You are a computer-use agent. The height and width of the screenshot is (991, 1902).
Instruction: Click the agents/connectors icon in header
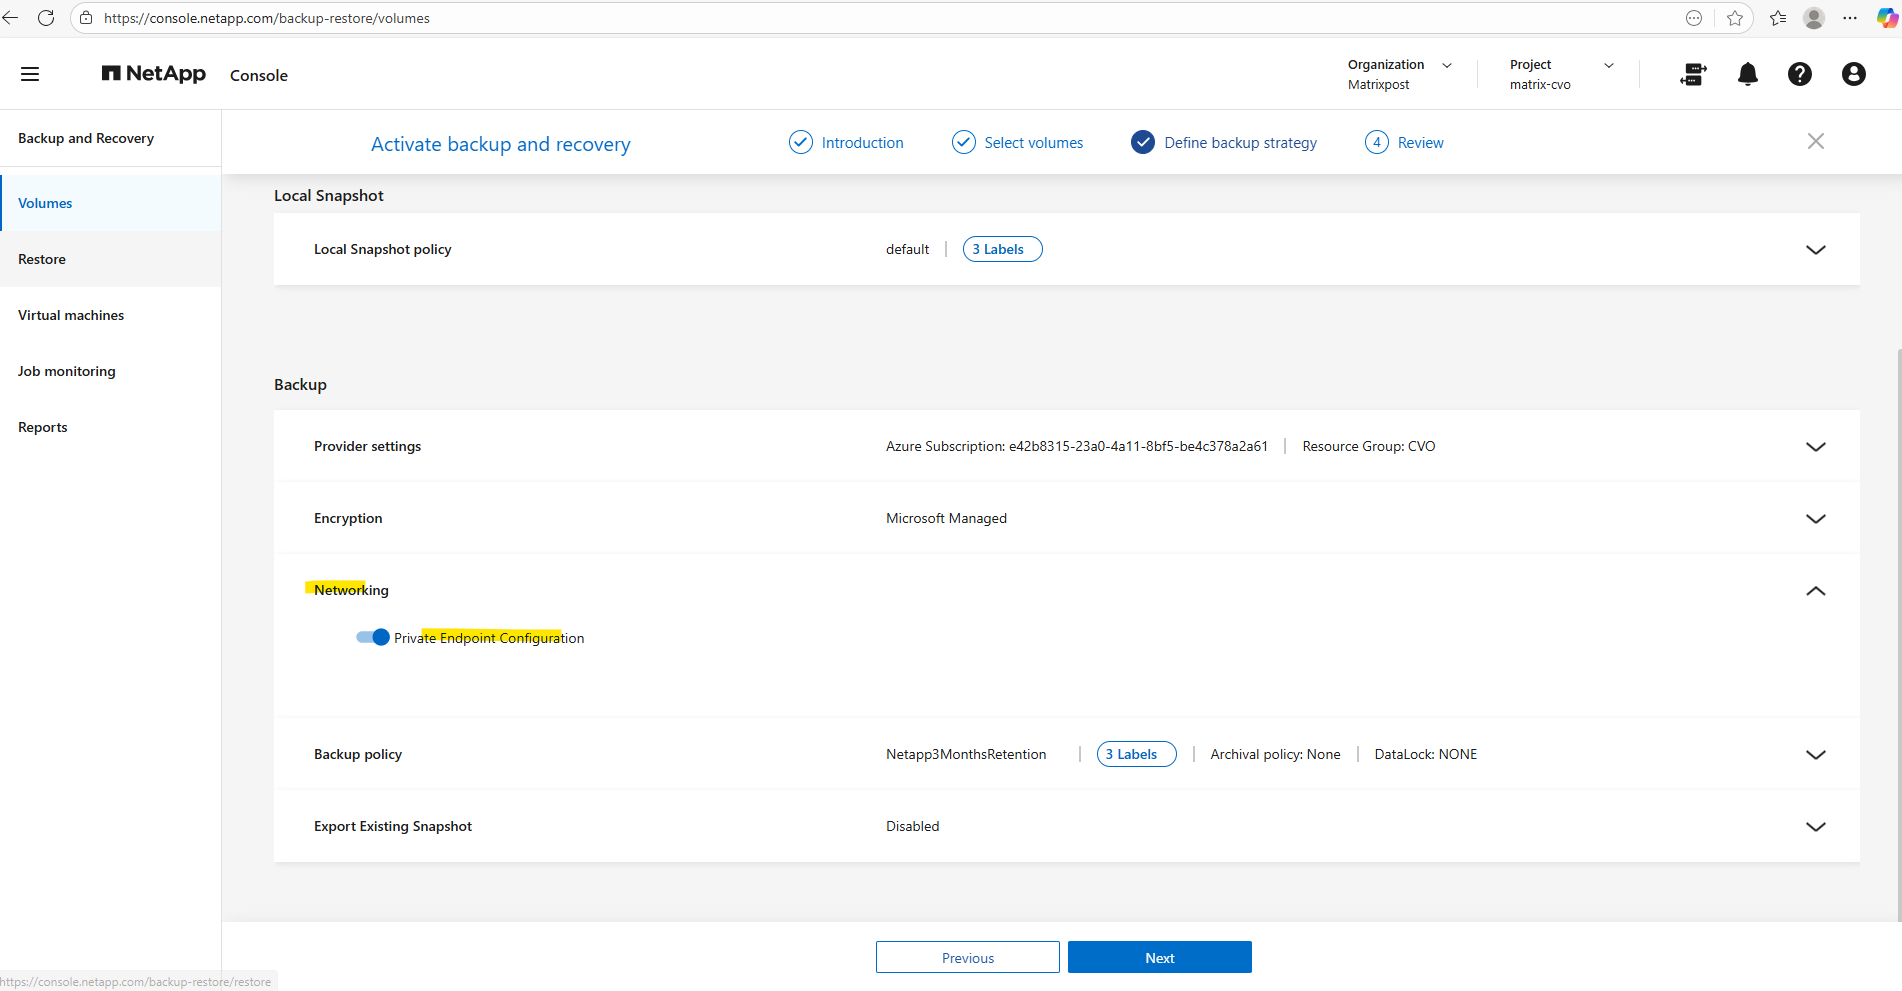click(1693, 74)
